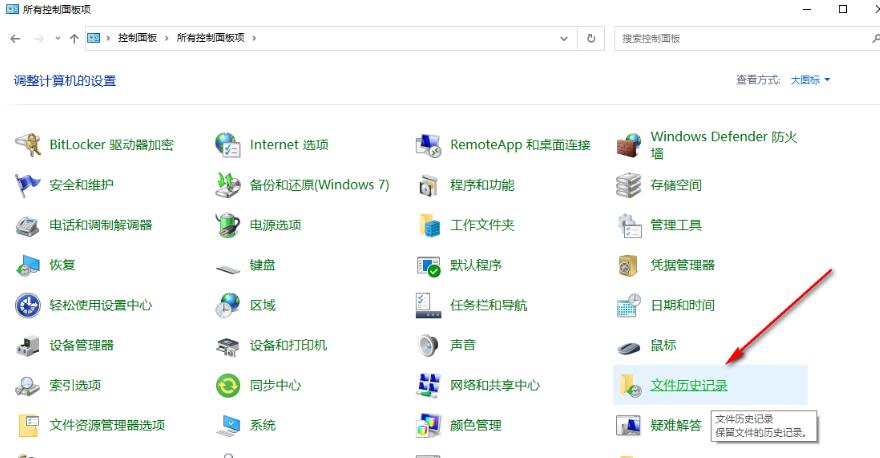Open the 疑难解答 link
This screenshot has height=458, width=880.
[x=676, y=425]
